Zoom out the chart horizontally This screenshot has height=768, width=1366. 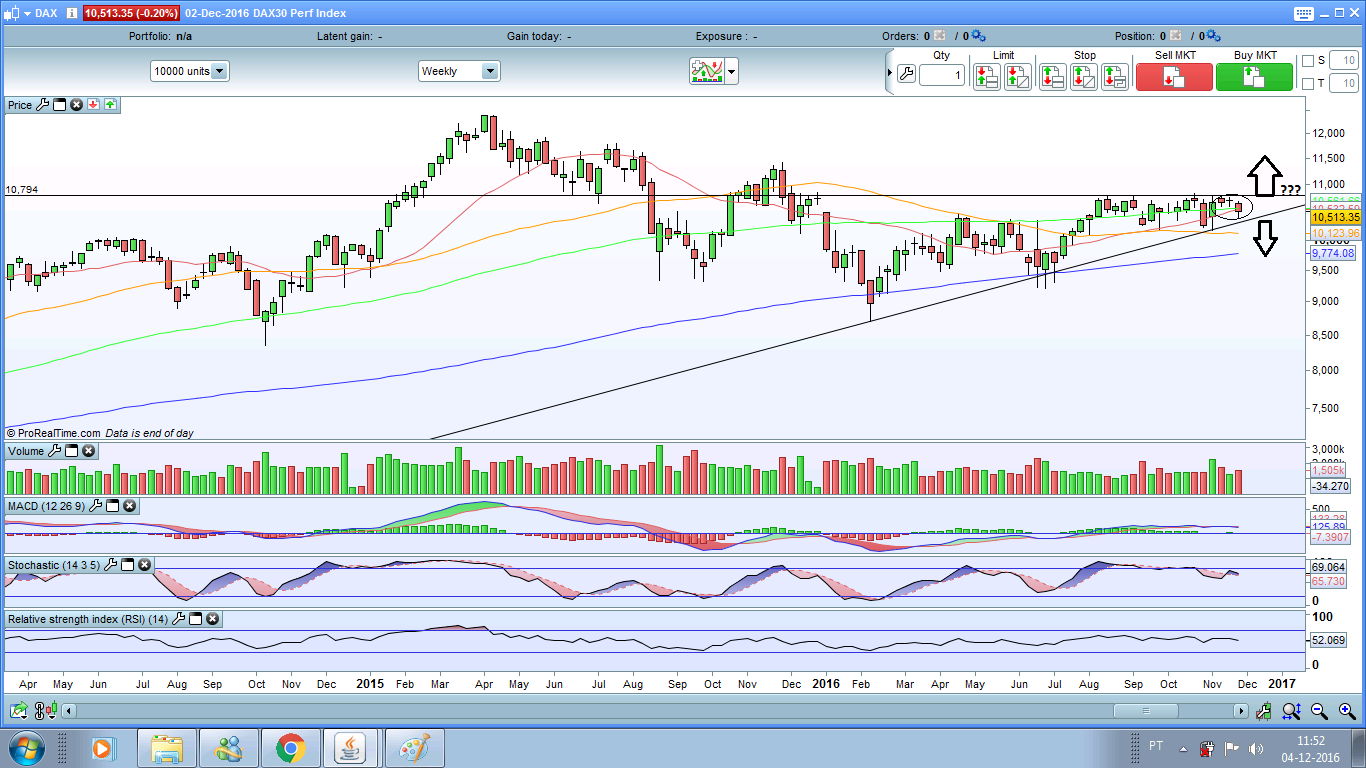(1320, 711)
